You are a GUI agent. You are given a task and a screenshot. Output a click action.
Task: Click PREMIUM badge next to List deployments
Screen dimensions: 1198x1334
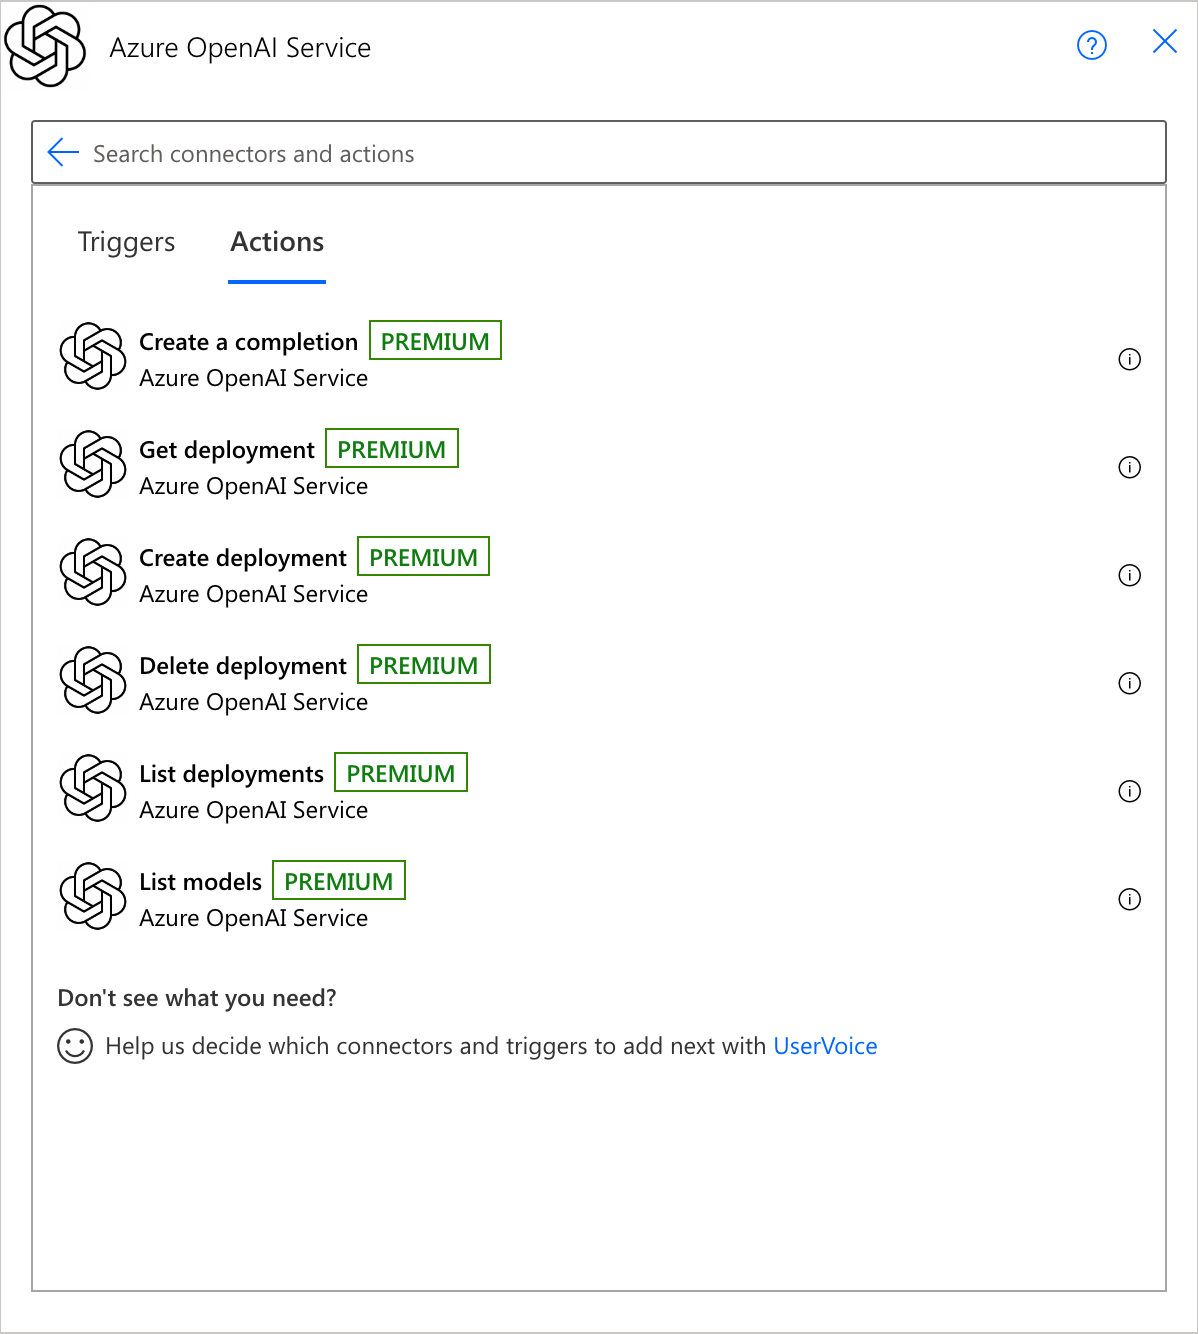click(401, 772)
